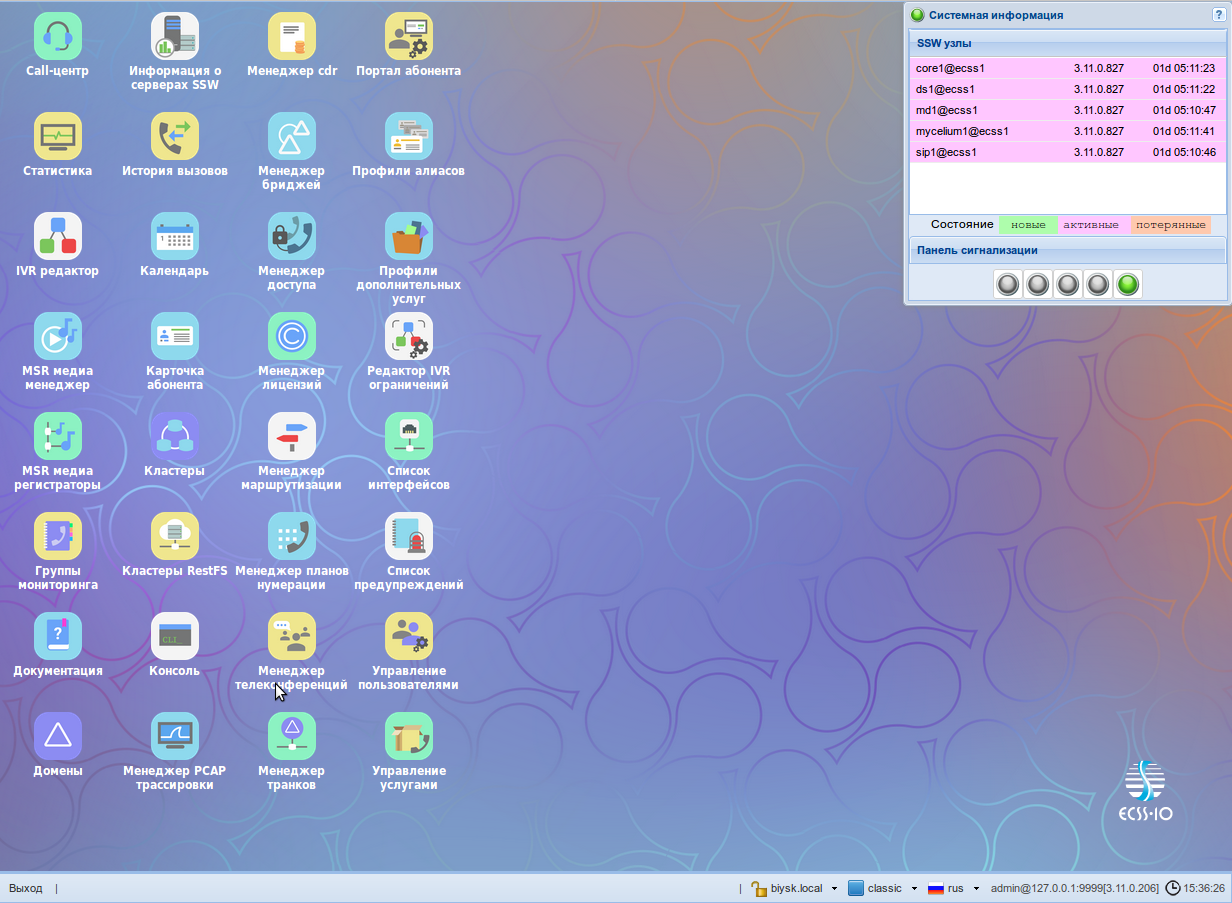The image size is (1232, 903).
Task: Launch the IVR редактор icon
Action: (x=57, y=237)
